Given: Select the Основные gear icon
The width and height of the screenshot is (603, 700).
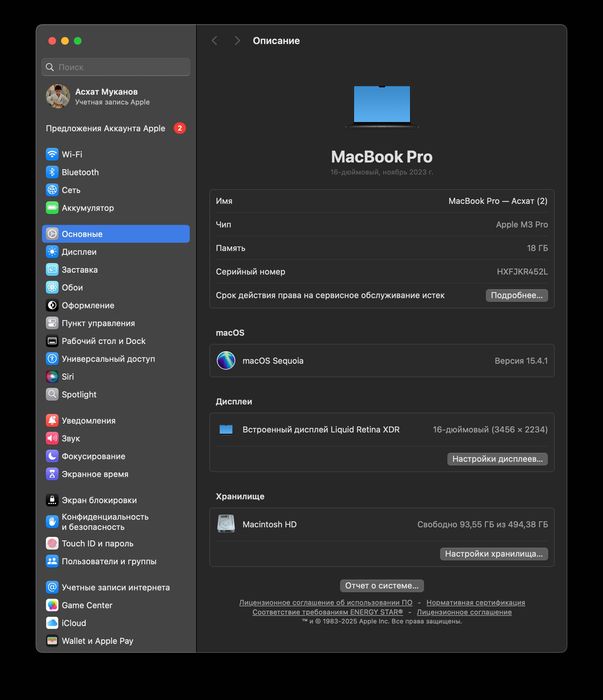Looking at the screenshot, I should pos(52,233).
